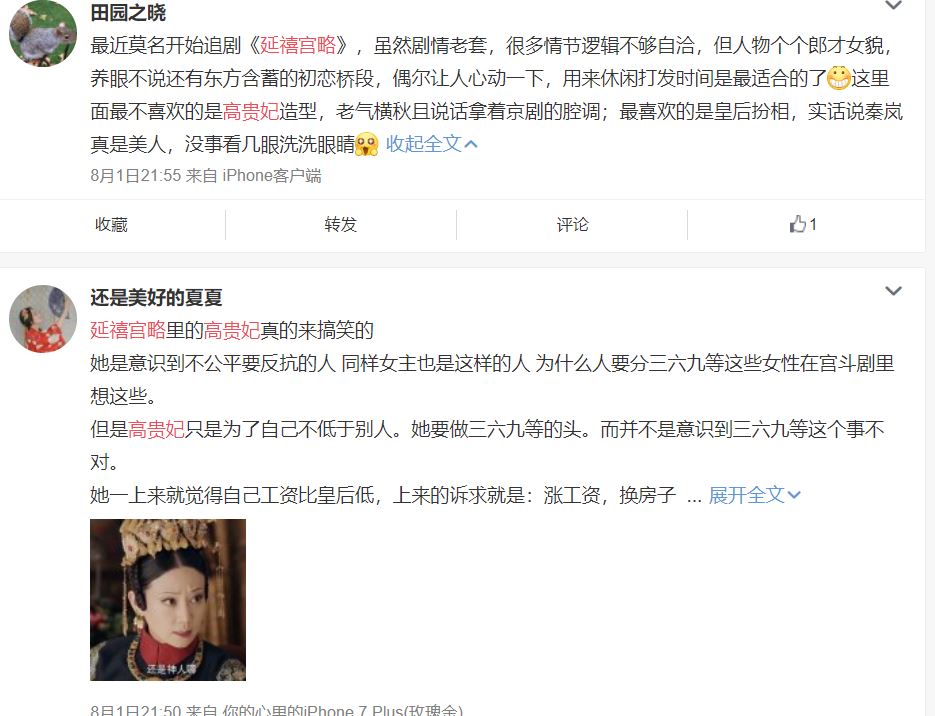
Task: Open the 高贵妃 link in first post
Action: (250, 111)
